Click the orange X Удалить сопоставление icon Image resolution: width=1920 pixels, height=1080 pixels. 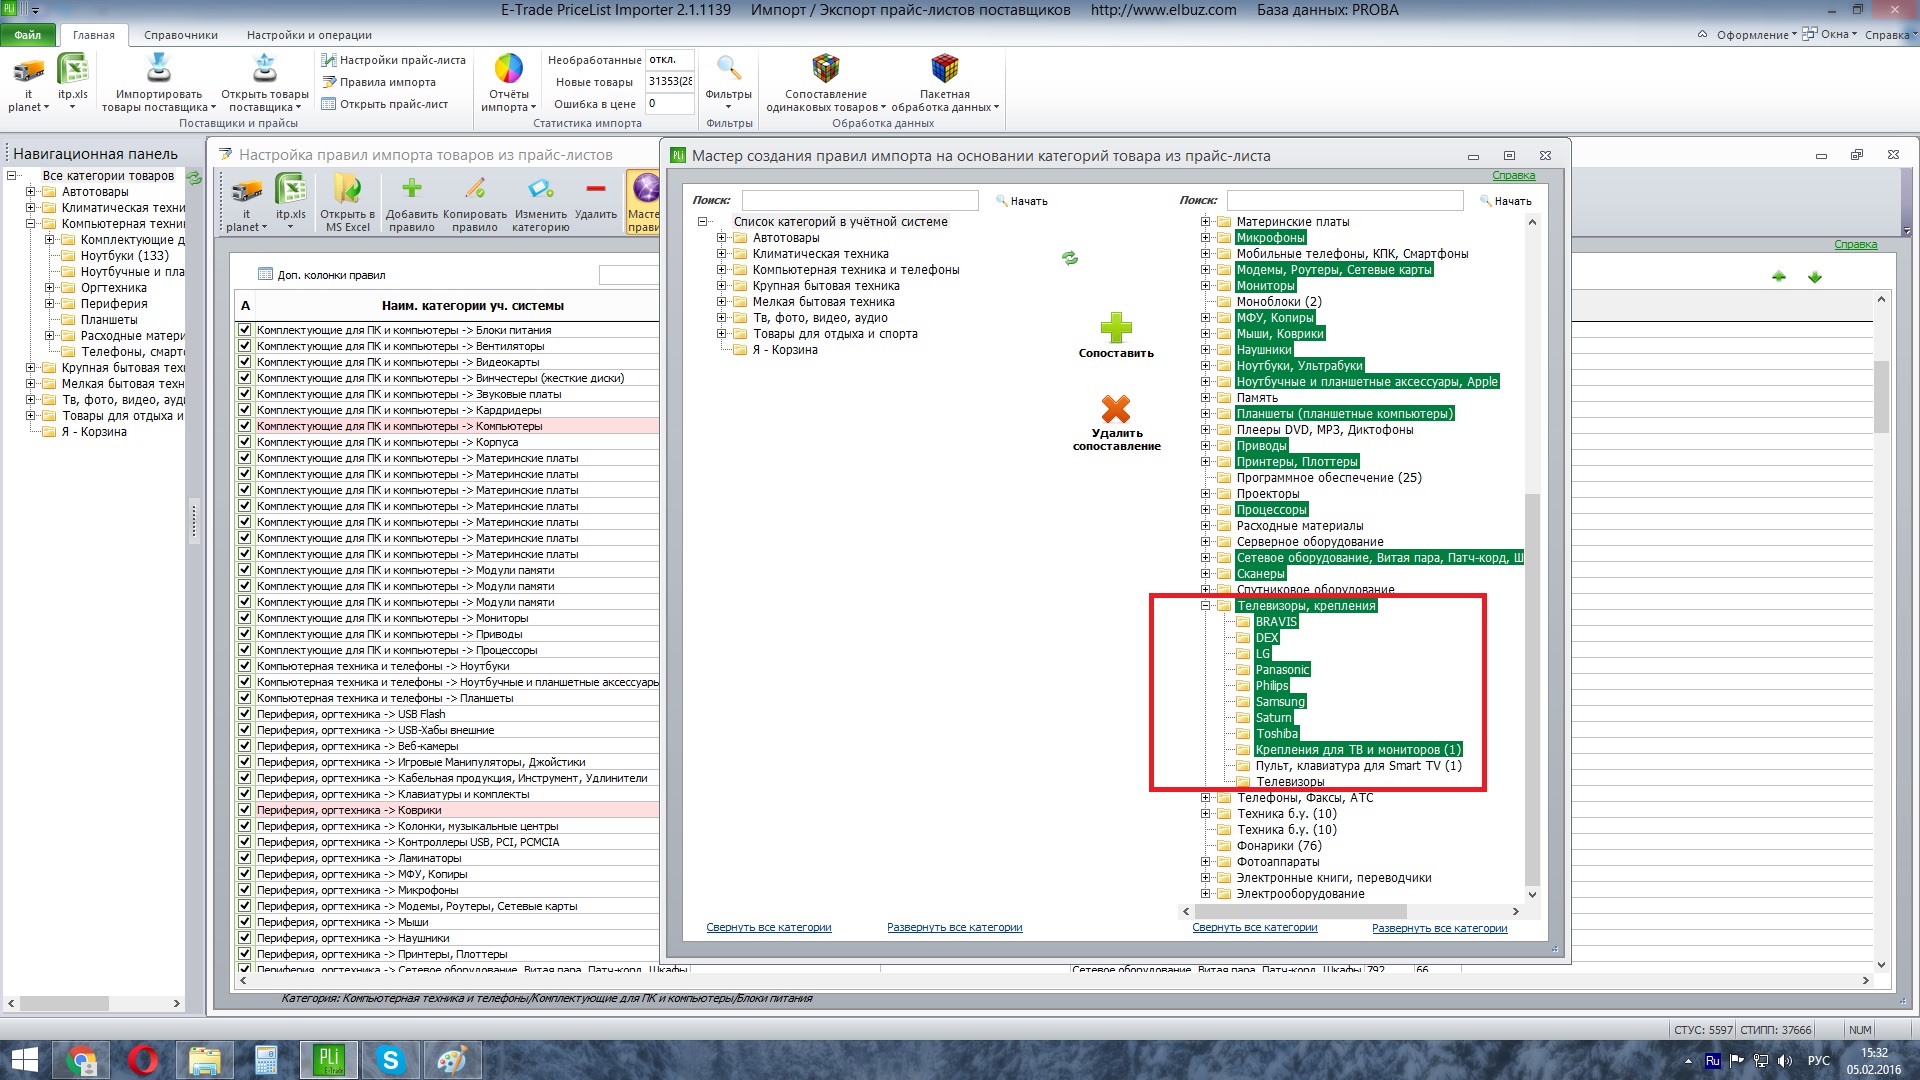(1116, 409)
